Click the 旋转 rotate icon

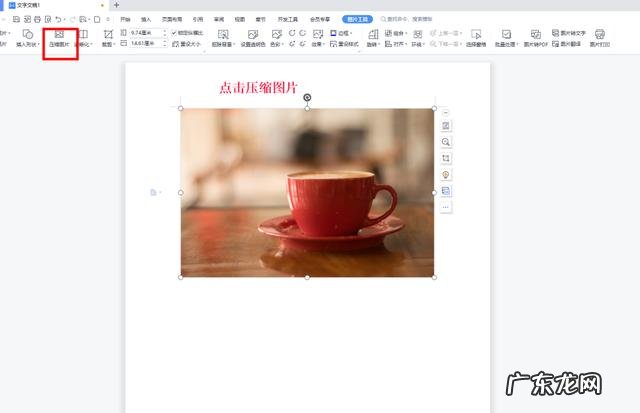373,34
